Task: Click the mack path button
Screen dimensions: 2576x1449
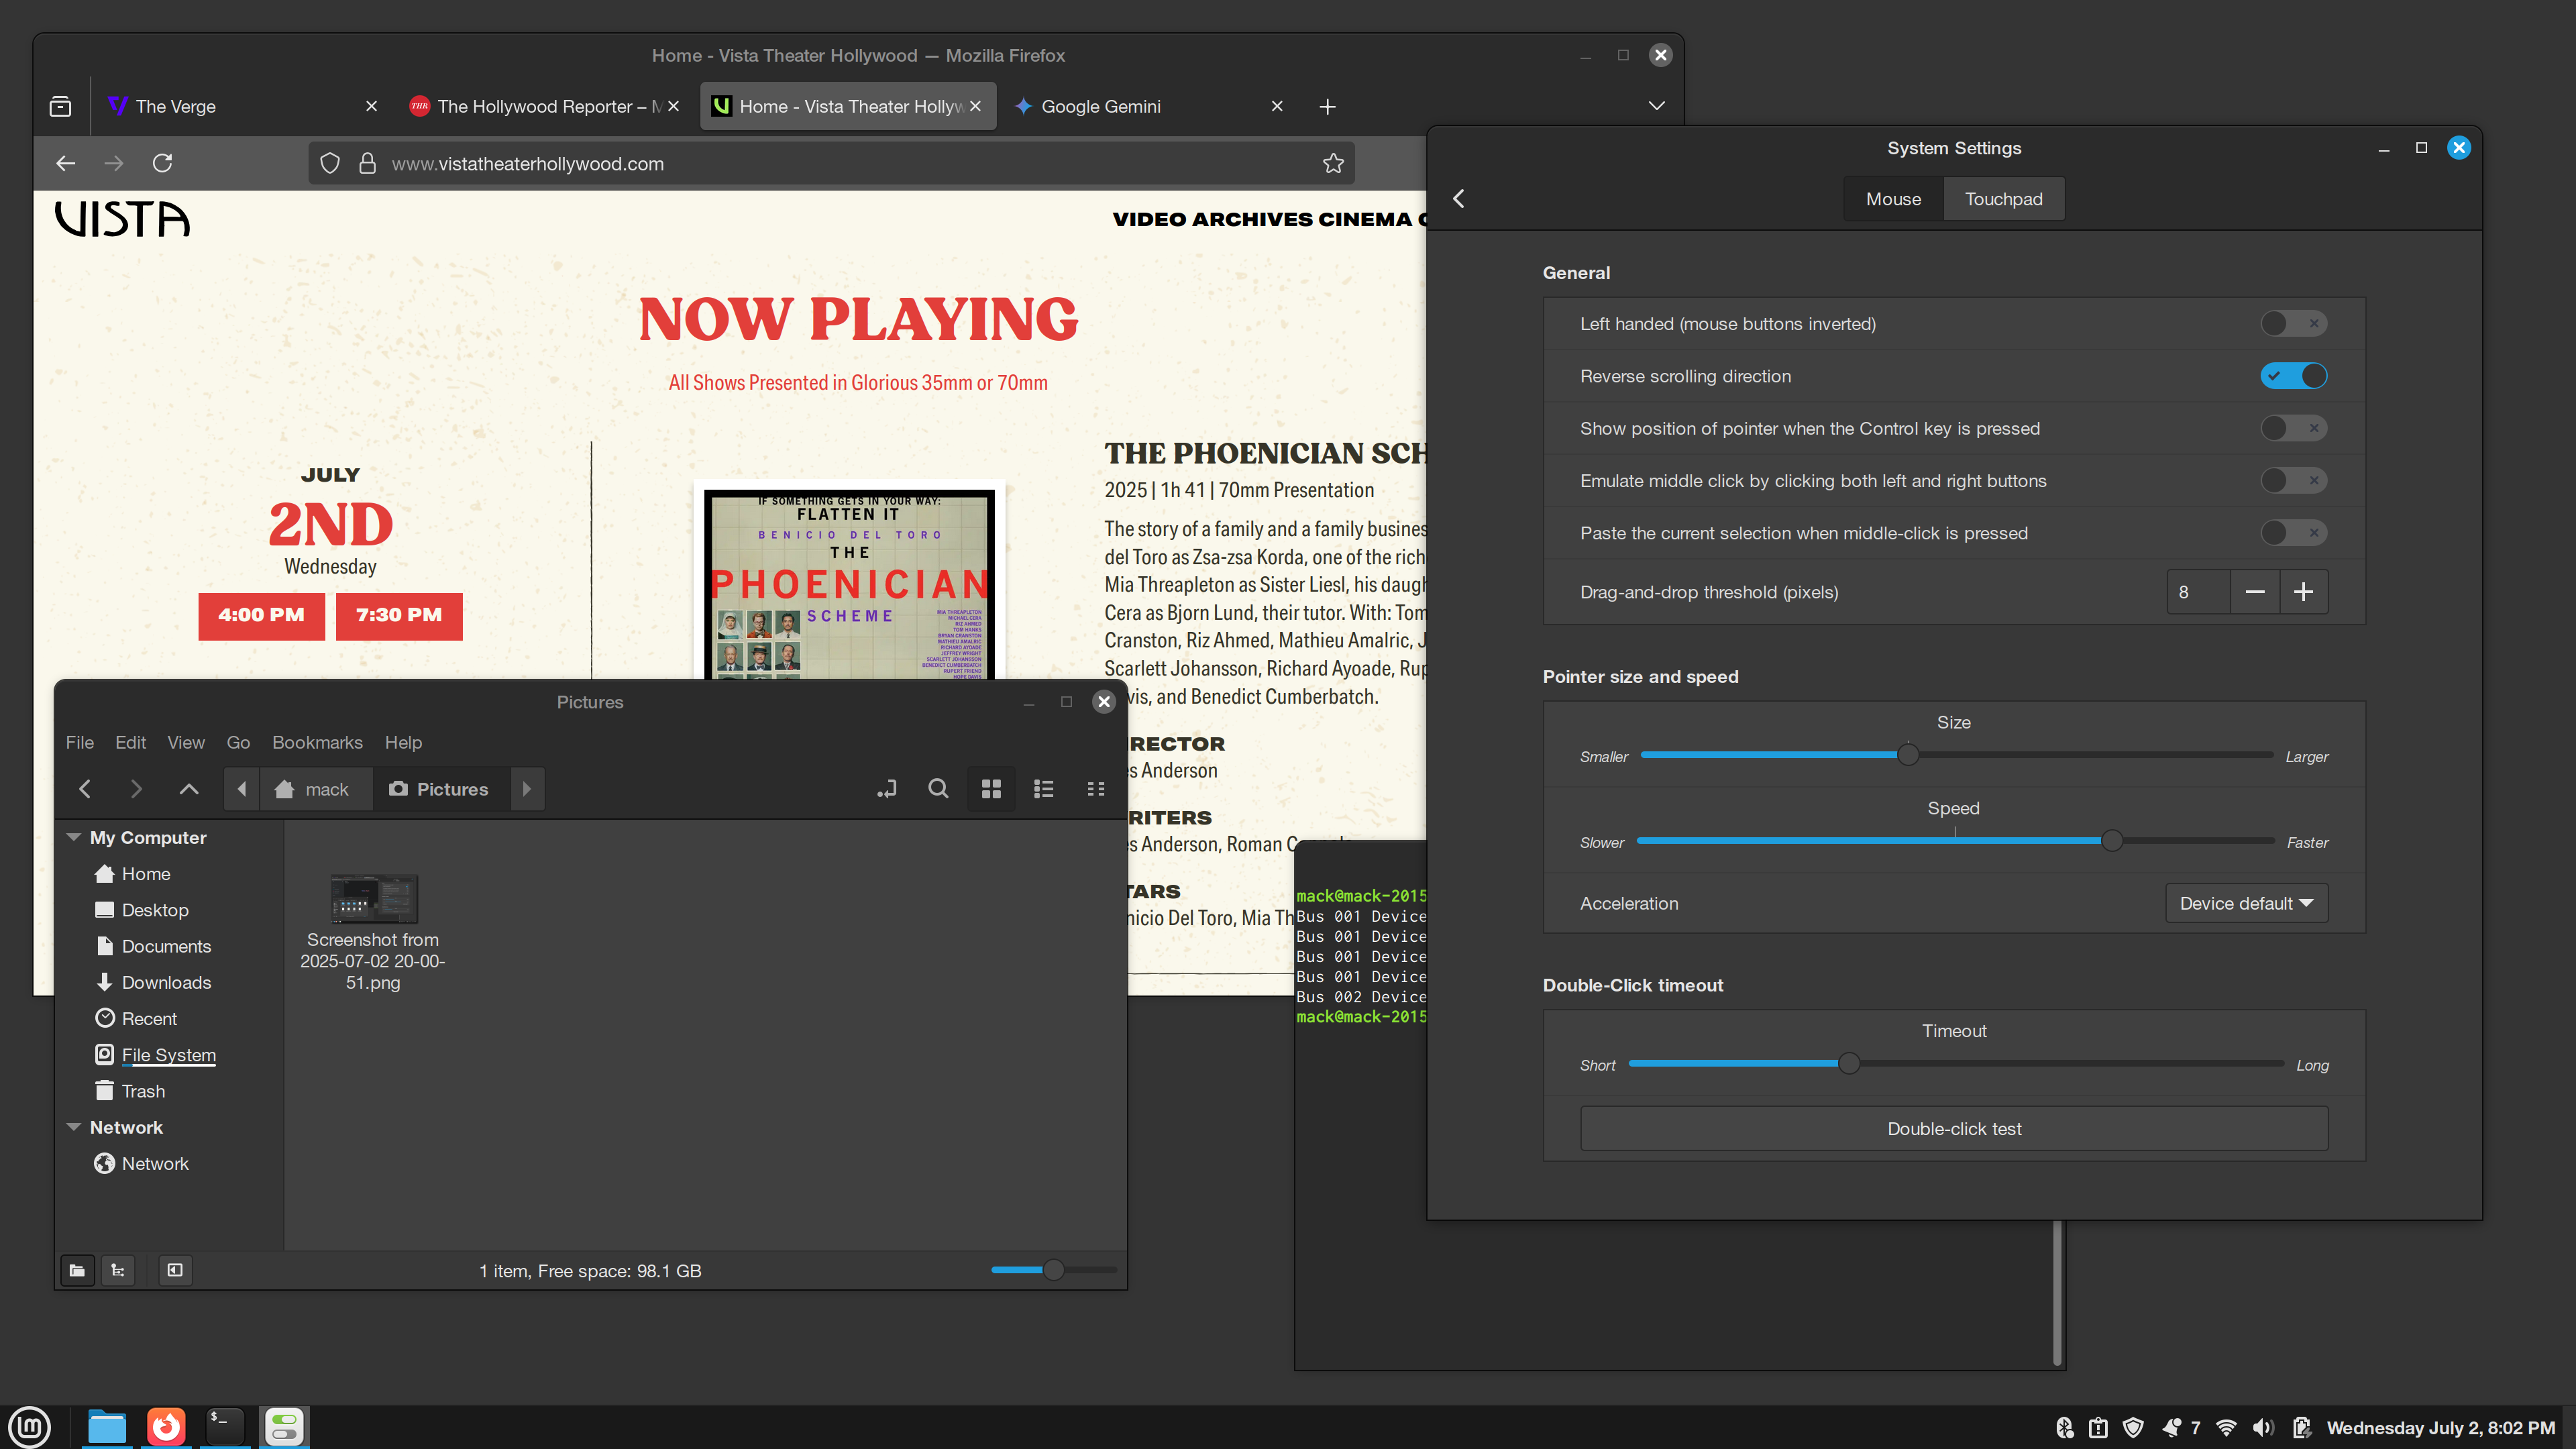Action: 315,789
